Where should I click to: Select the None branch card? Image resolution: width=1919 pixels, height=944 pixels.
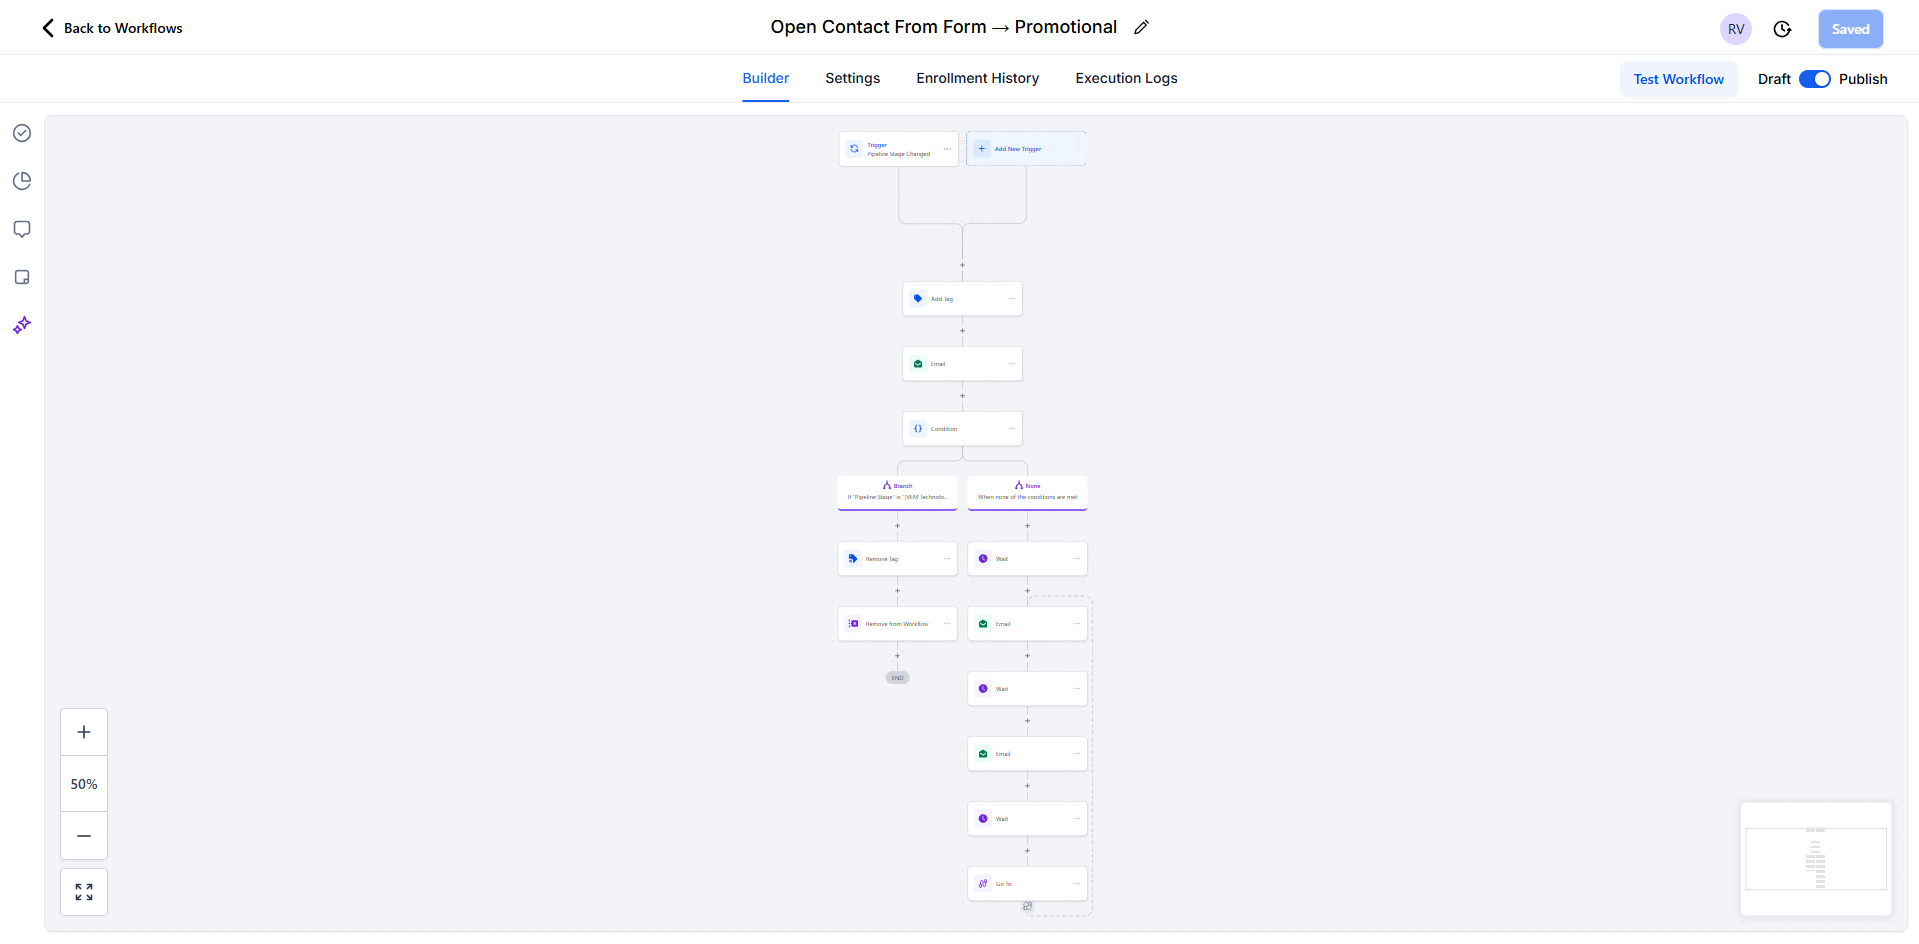tap(1027, 493)
